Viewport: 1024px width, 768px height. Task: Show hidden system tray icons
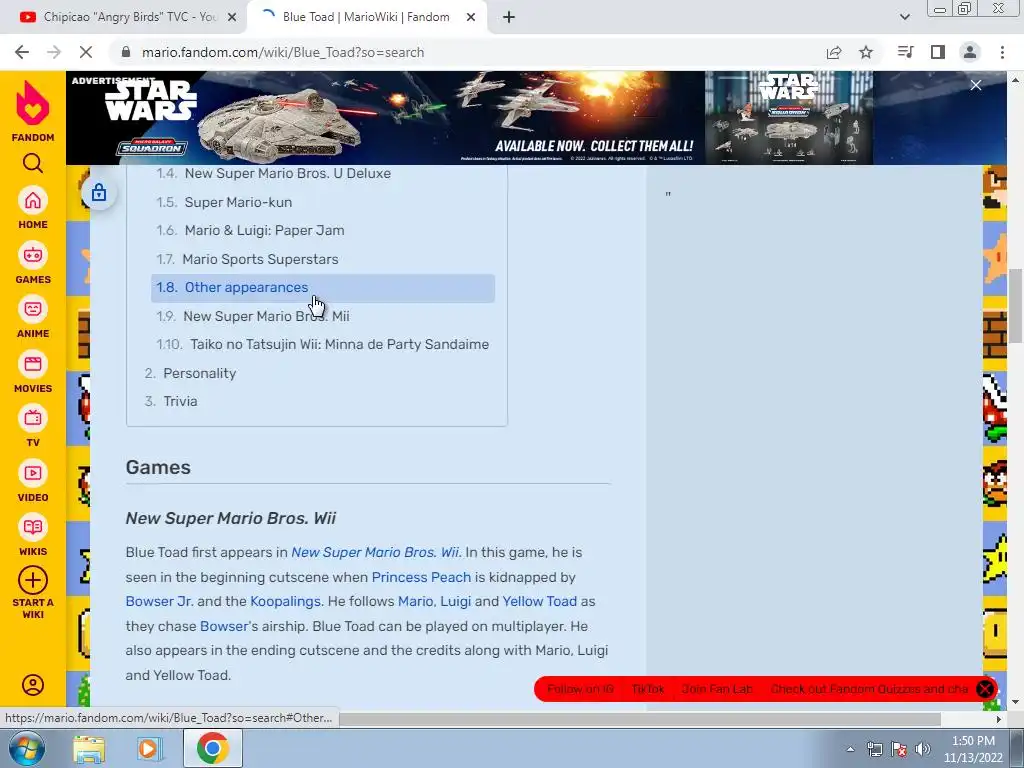(x=850, y=749)
